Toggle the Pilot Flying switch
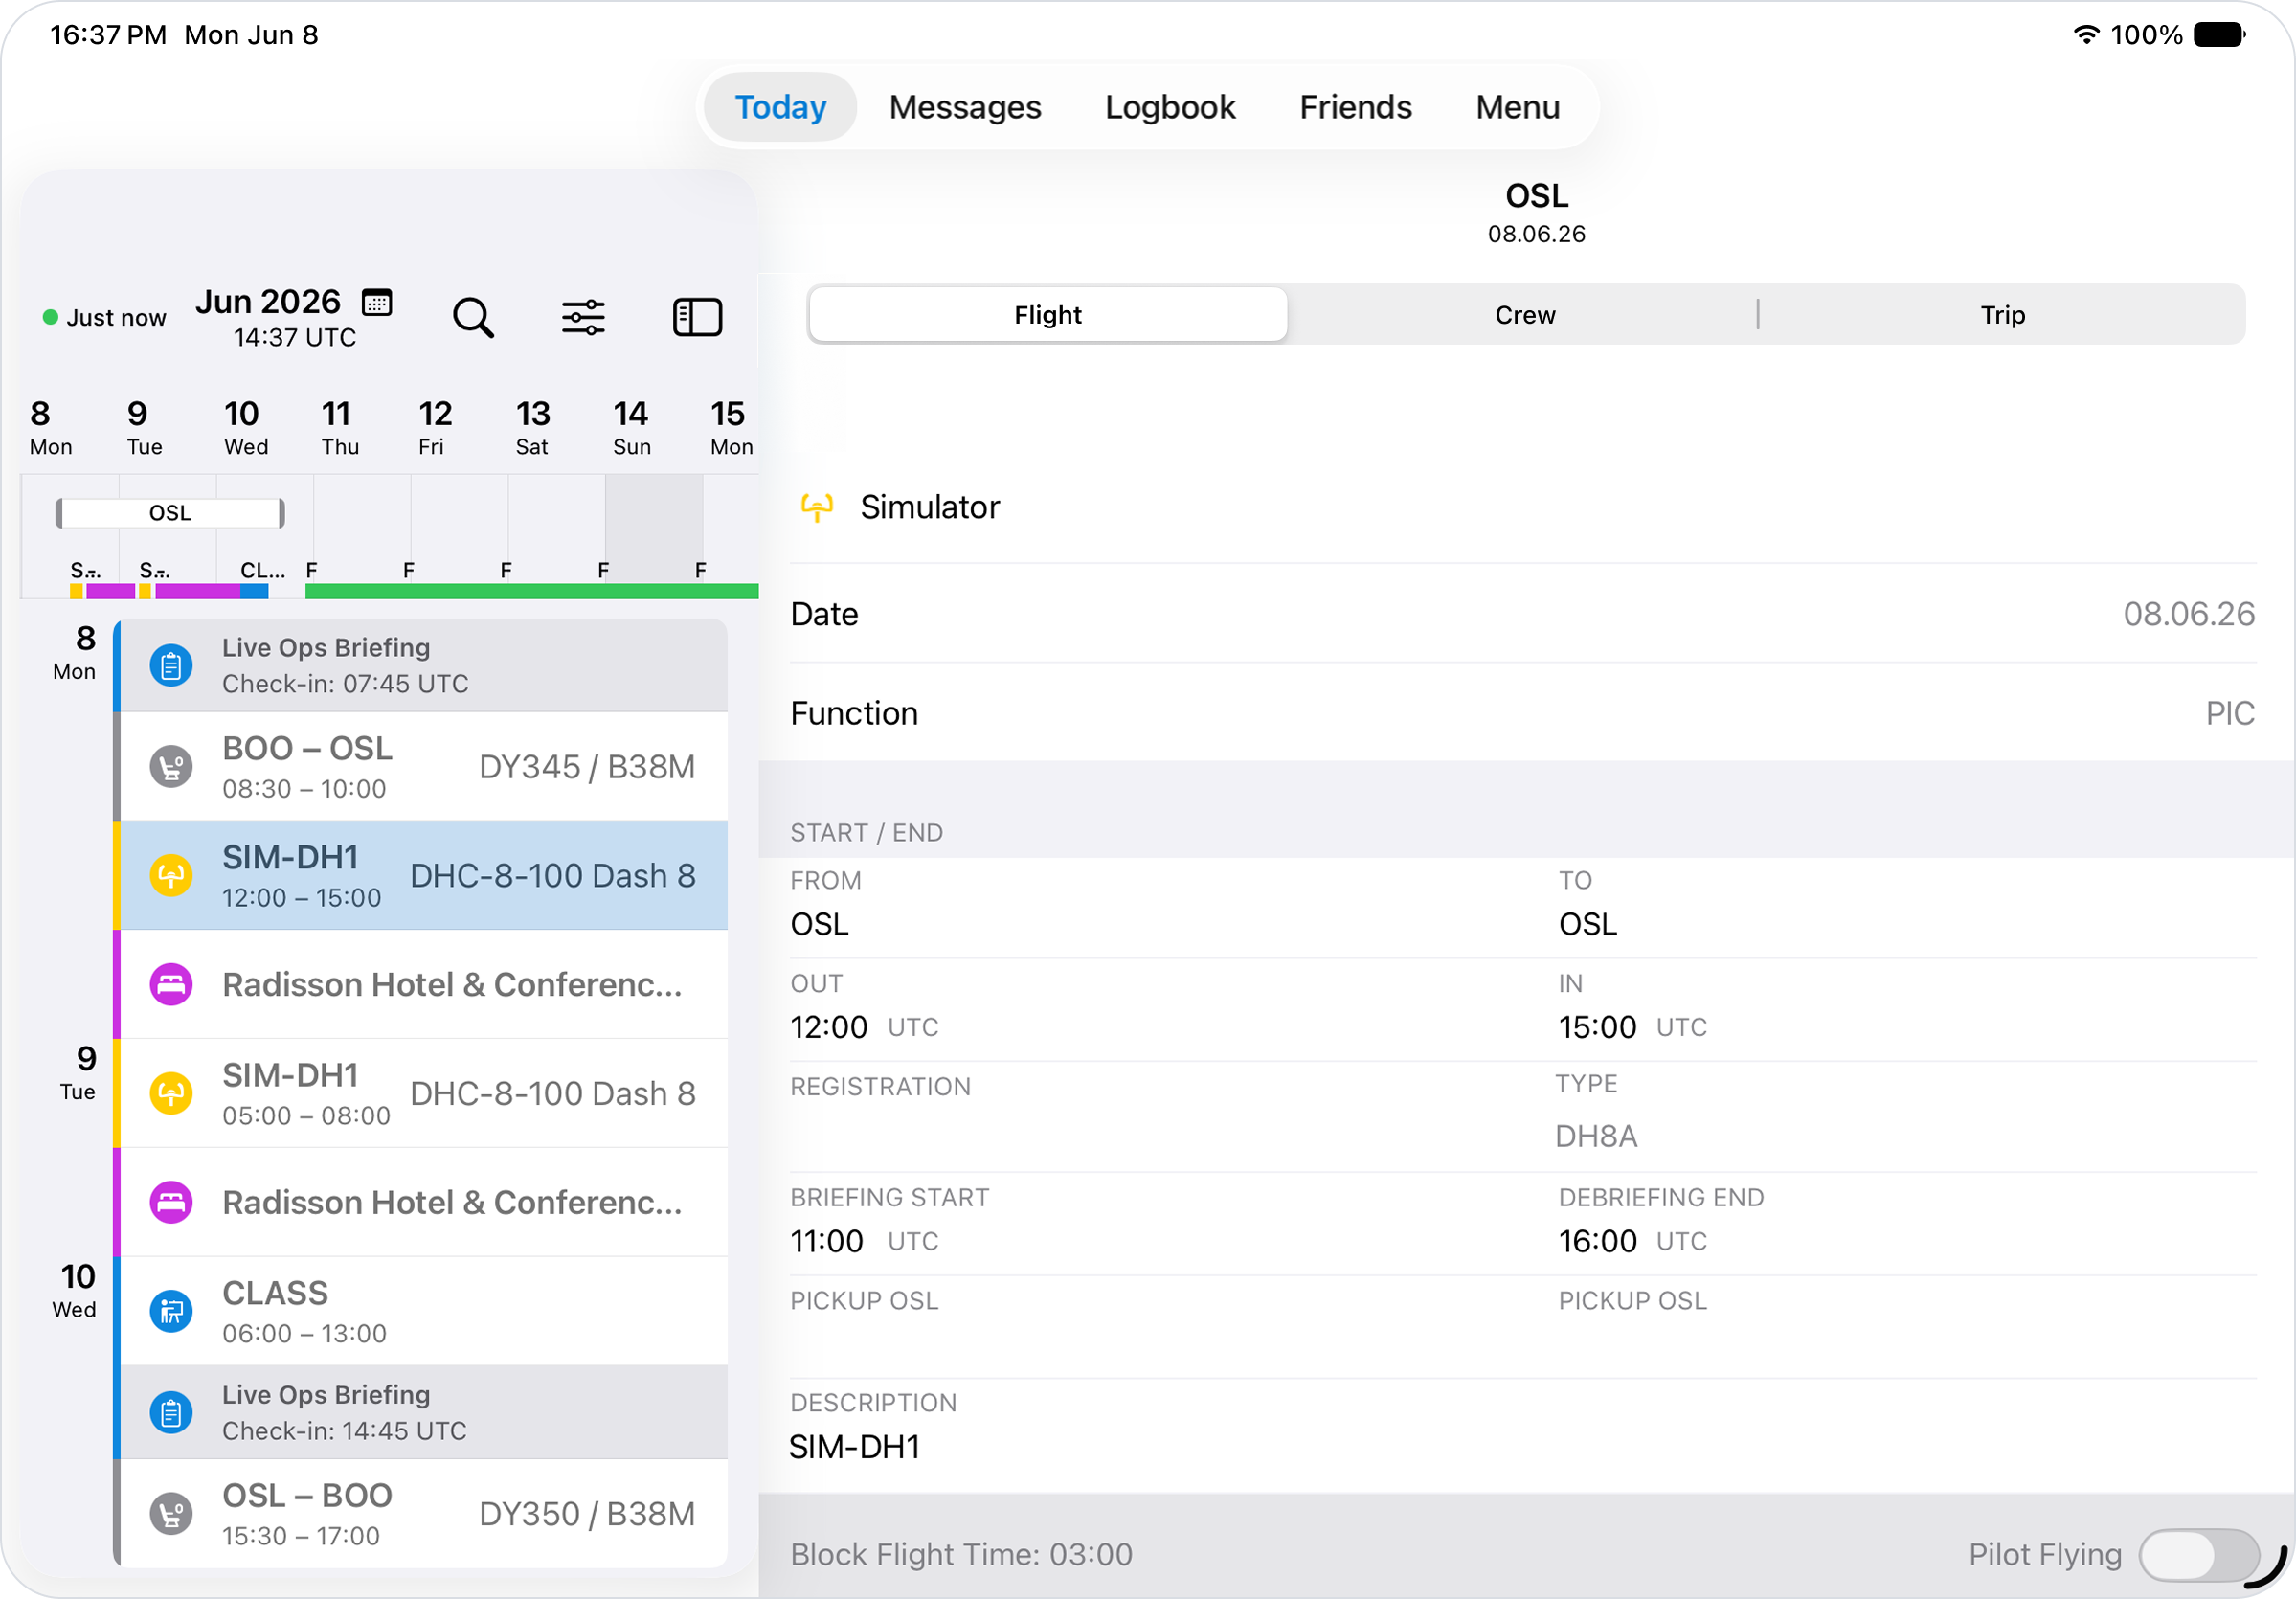The height and width of the screenshot is (1599, 2296). pos(2199,1555)
